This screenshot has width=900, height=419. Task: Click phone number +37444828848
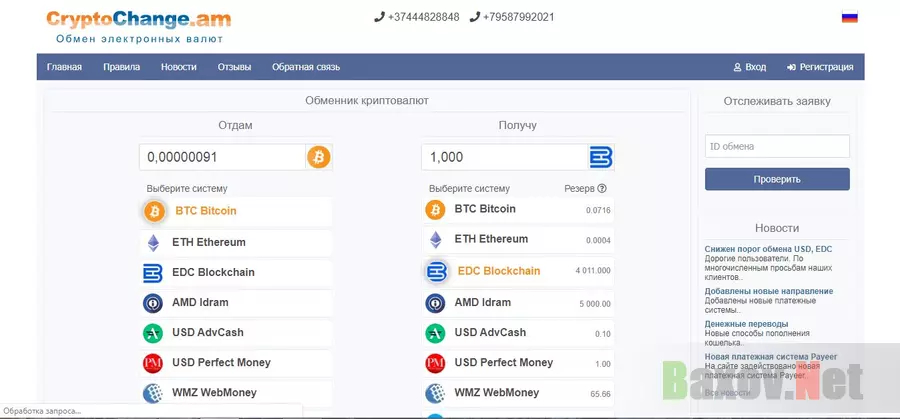pyautogui.click(x=424, y=17)
